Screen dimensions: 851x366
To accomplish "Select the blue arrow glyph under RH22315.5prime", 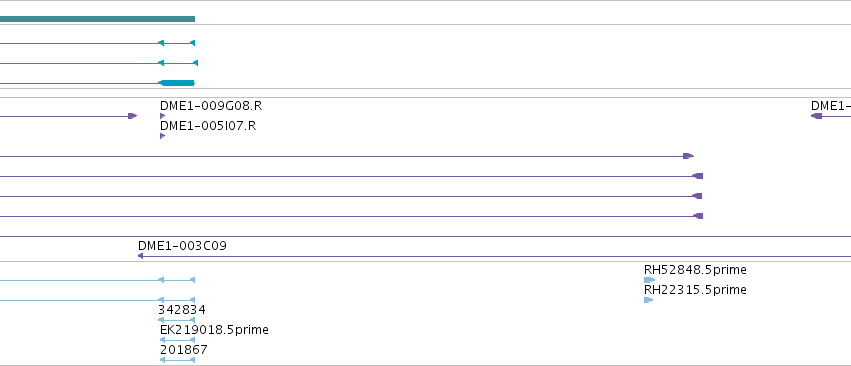I will pos(649,300).
